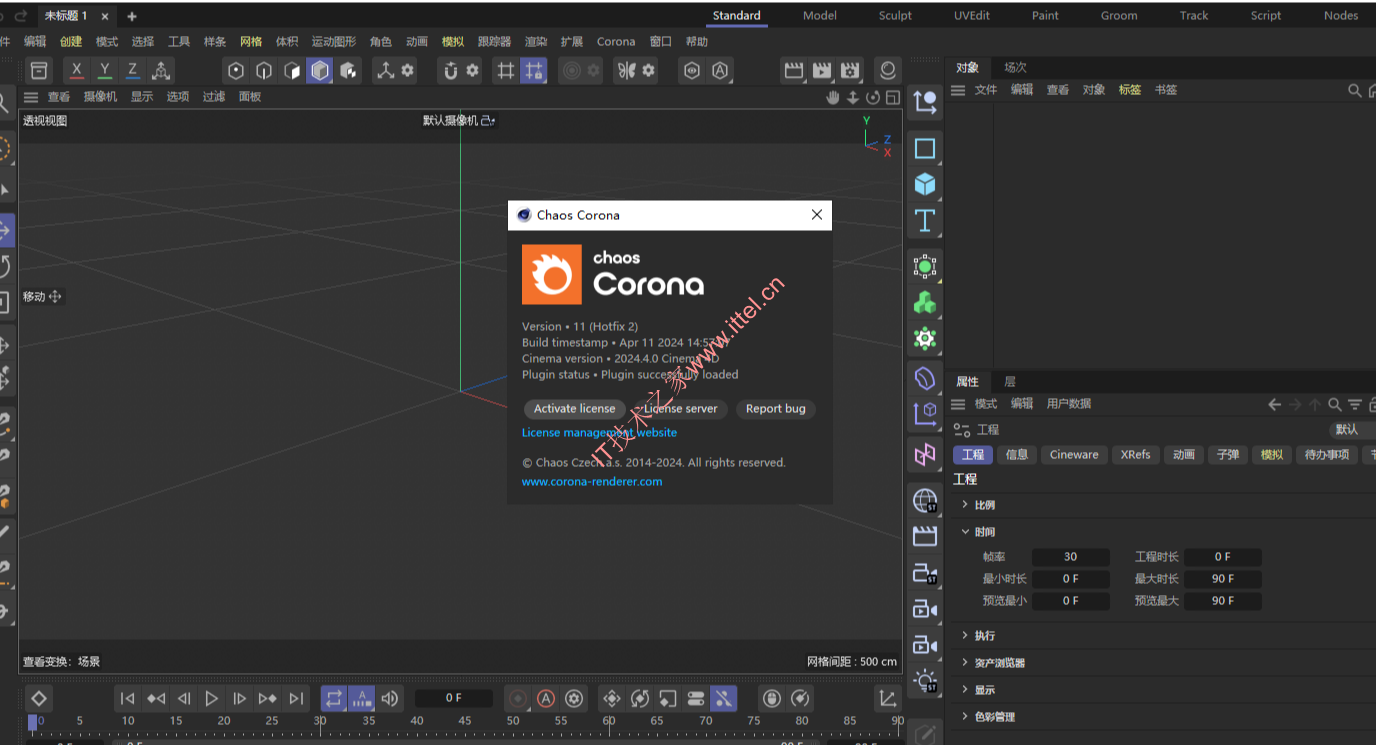1376x745 pixels.
Task: Click Go to End playback button
Action: 296,698
